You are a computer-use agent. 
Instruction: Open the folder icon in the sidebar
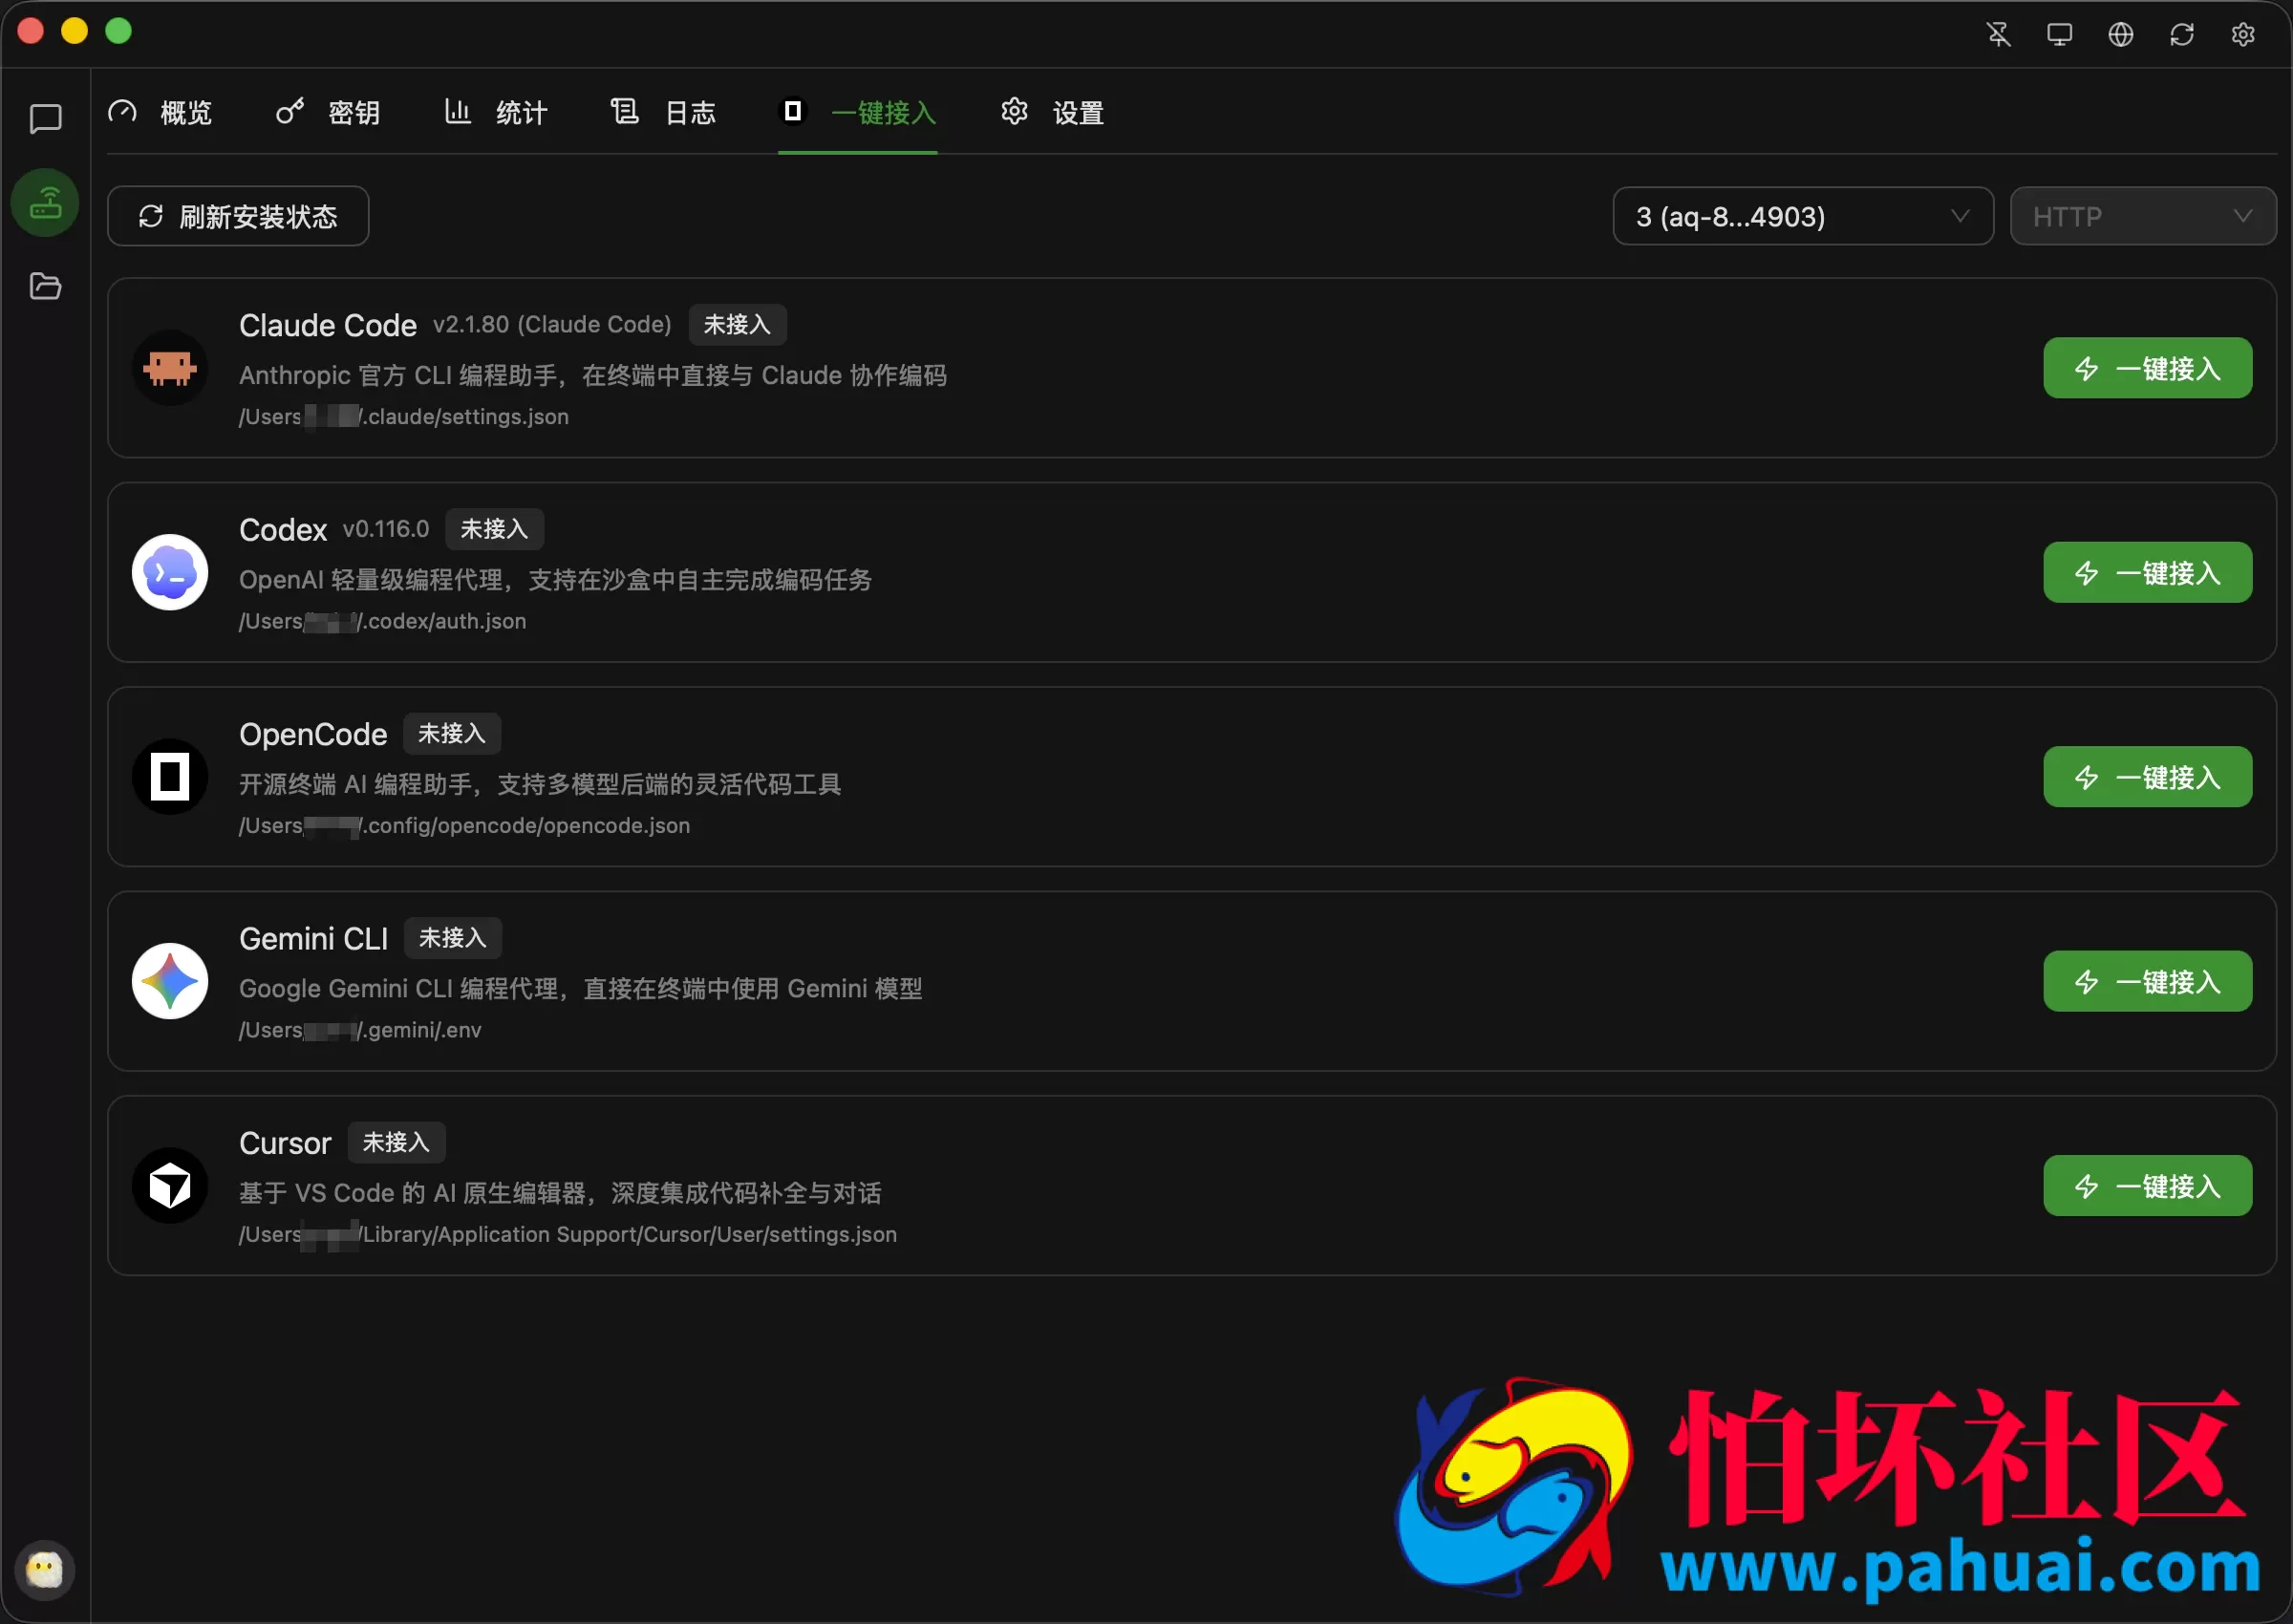coord(44,286)
